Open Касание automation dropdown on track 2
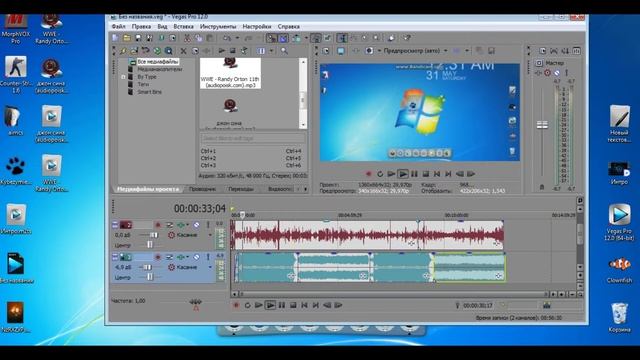640x360 pixels. tap(211, 267)
